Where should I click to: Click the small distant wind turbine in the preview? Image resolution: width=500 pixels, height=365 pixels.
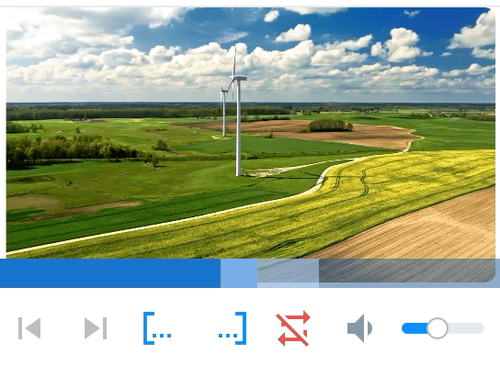pyautogui.click(x=224, y=112)
